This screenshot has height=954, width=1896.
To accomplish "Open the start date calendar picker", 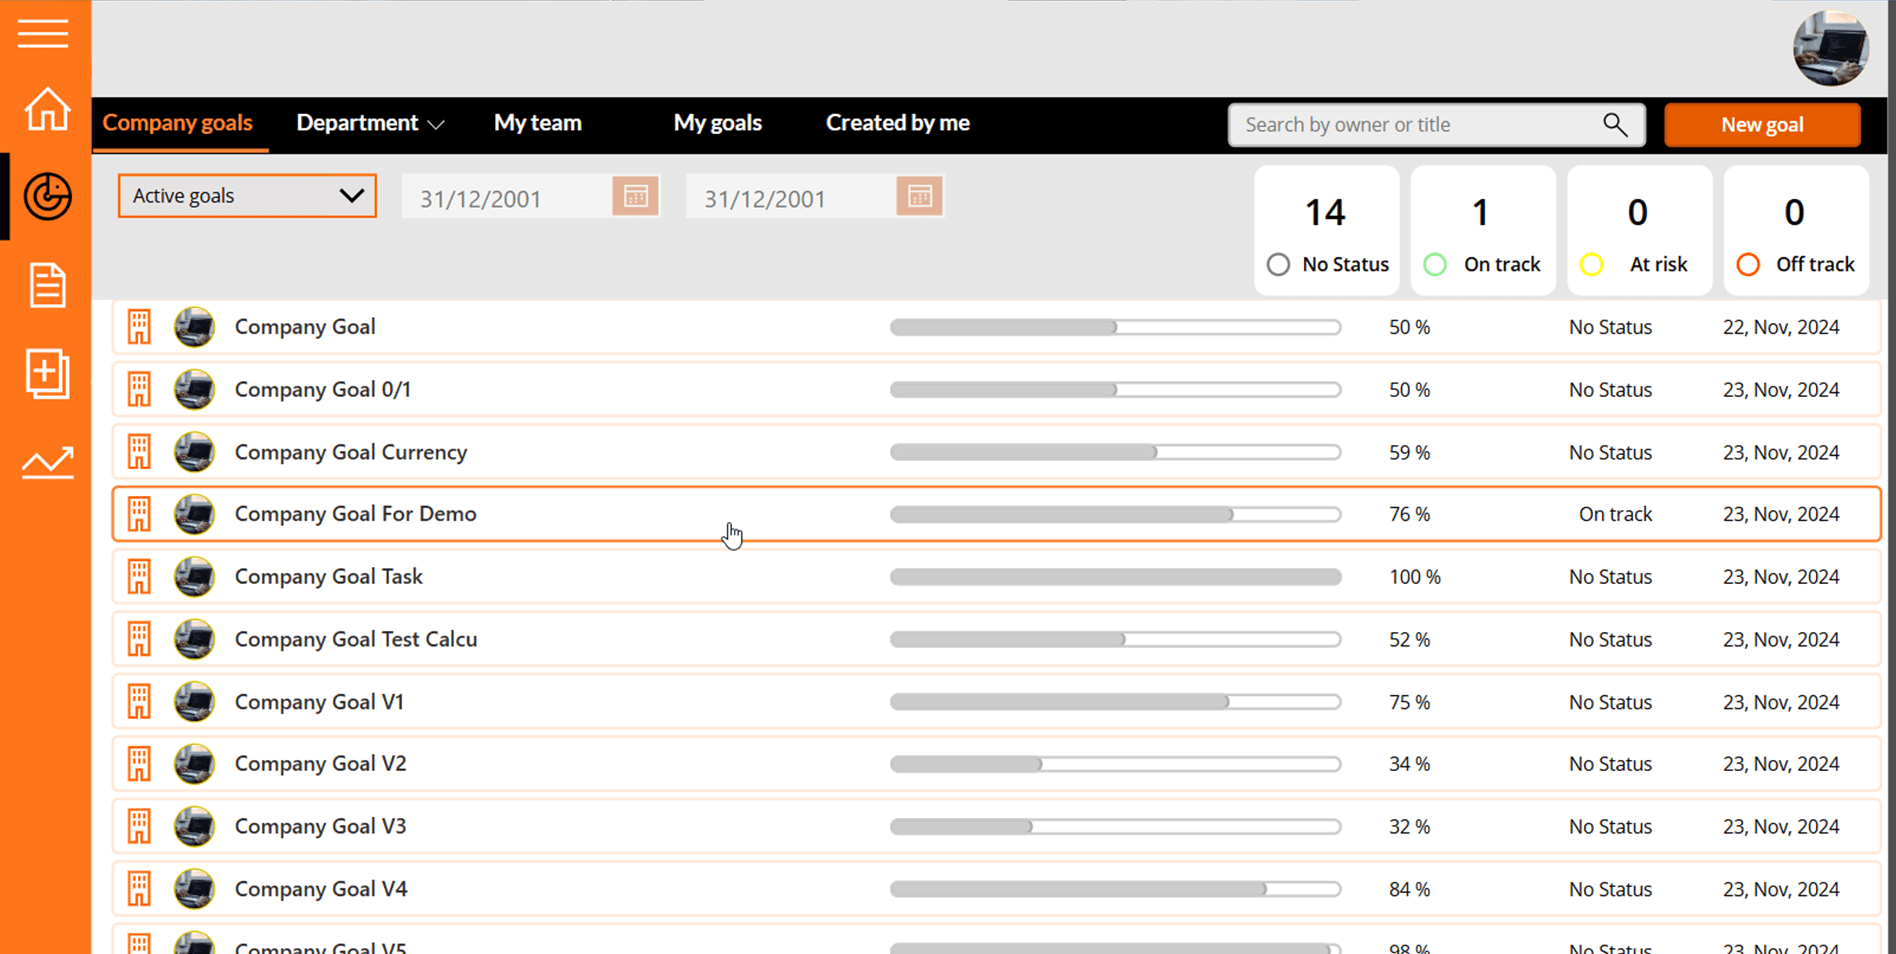I will pos(636,197).
